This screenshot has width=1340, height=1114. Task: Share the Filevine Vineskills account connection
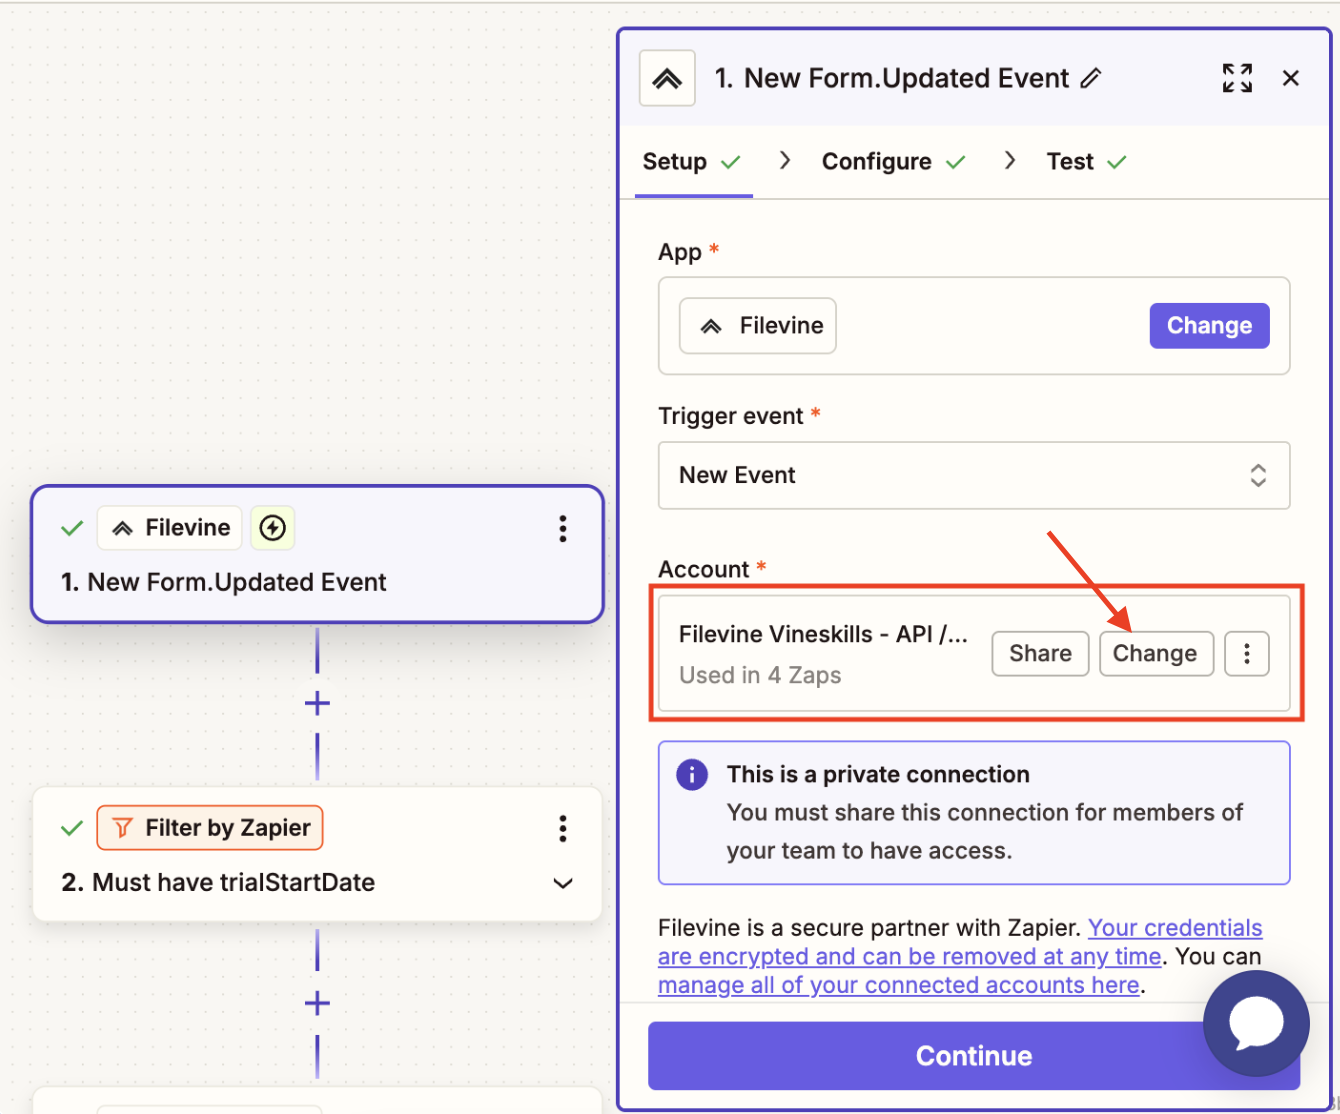(1040, 654)
